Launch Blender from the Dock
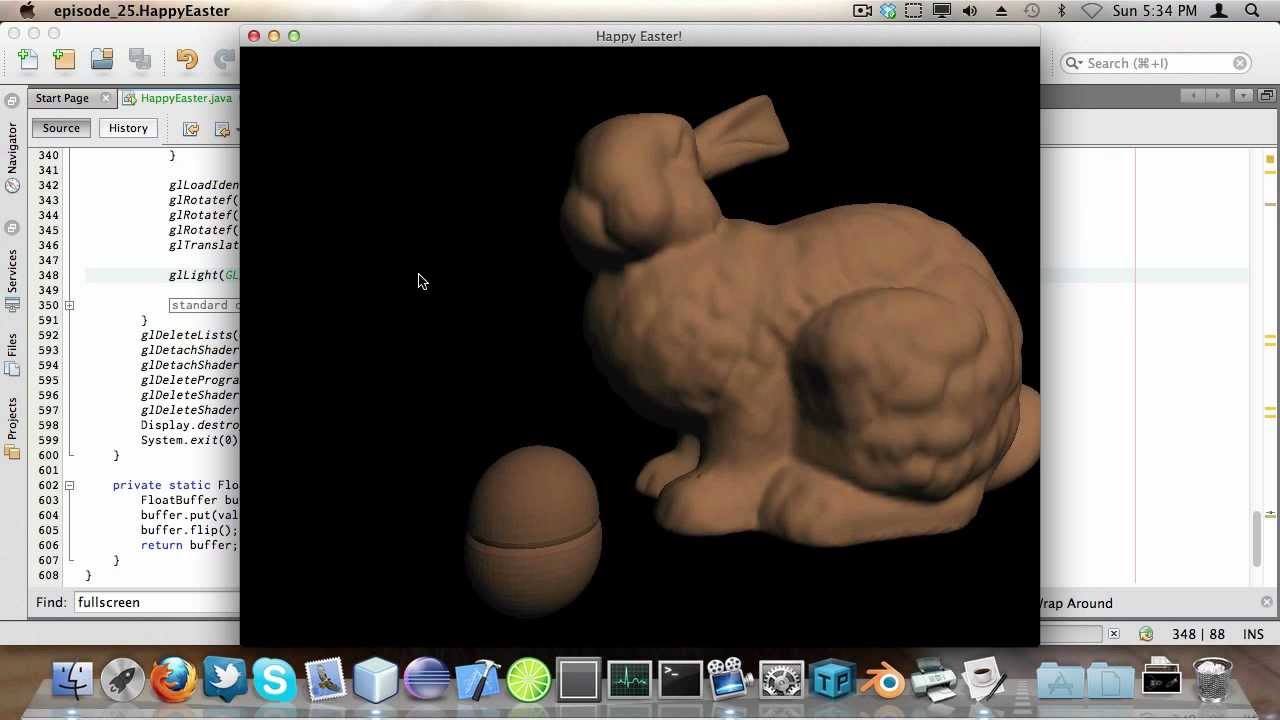 coord(884,680)
